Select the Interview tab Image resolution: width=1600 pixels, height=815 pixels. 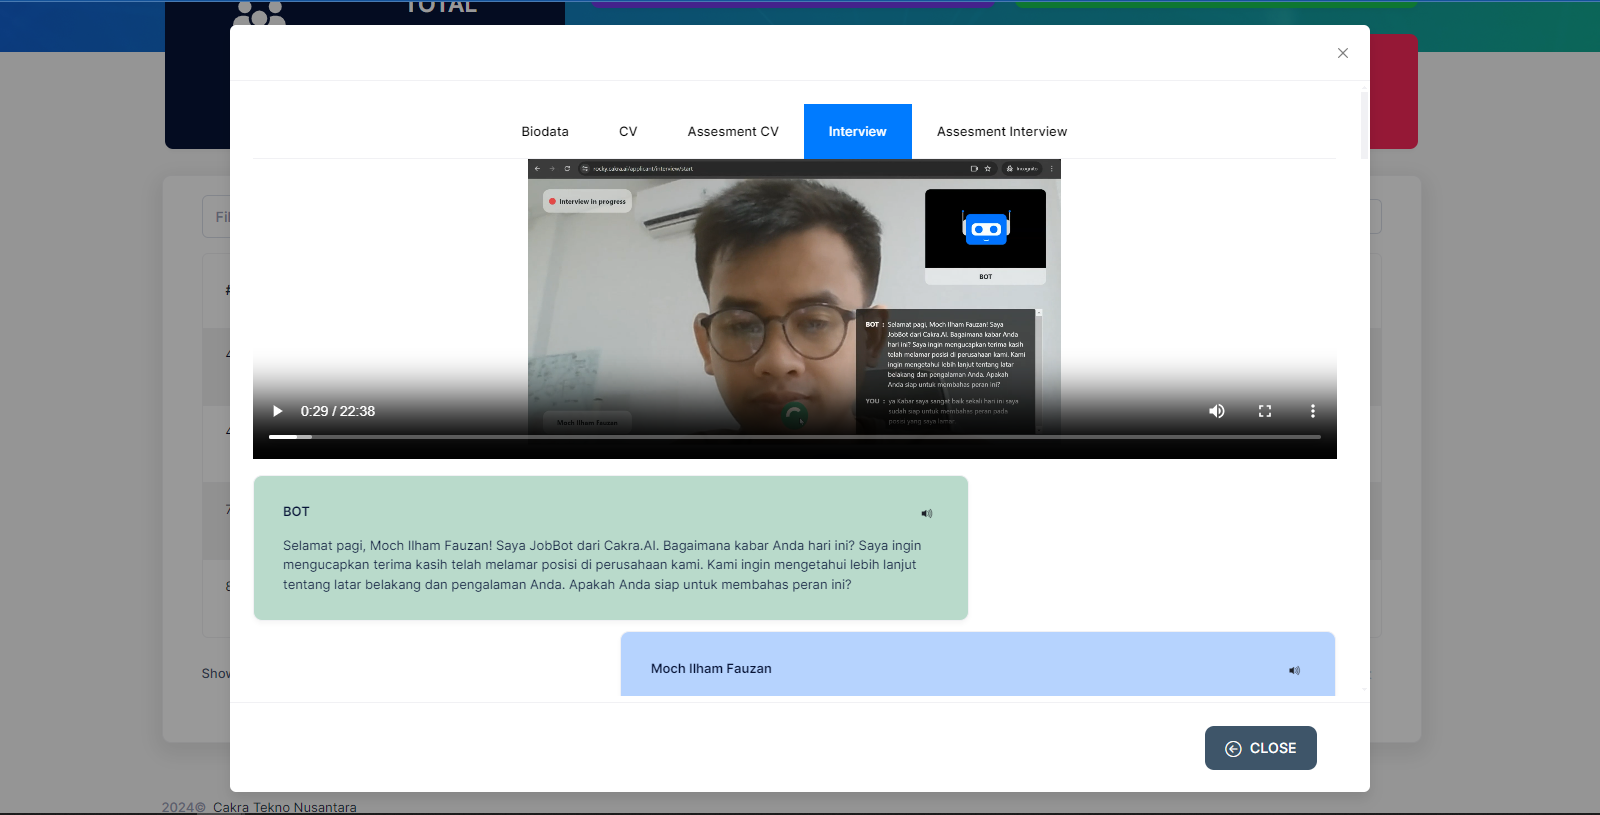(x=858, y=131)
